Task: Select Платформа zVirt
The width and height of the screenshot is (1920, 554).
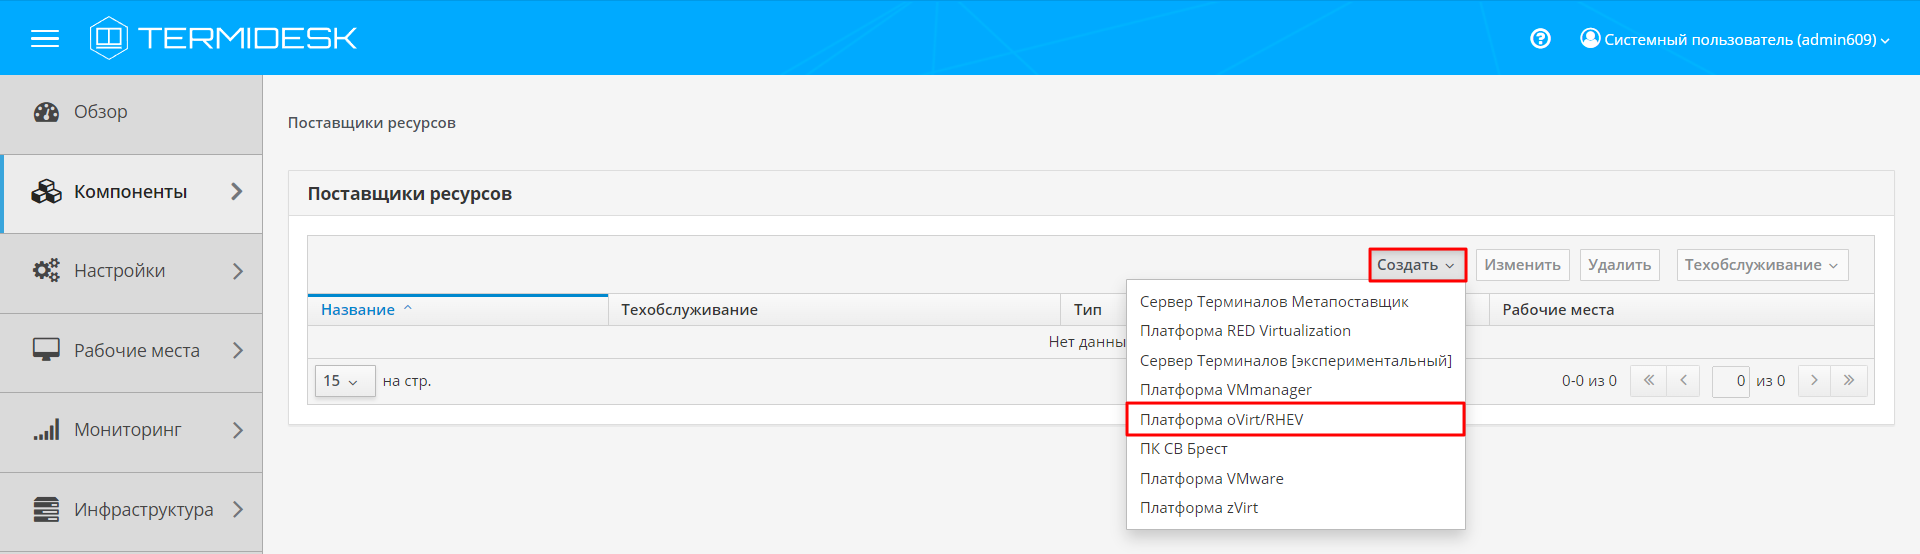Action: (1295, 508)
